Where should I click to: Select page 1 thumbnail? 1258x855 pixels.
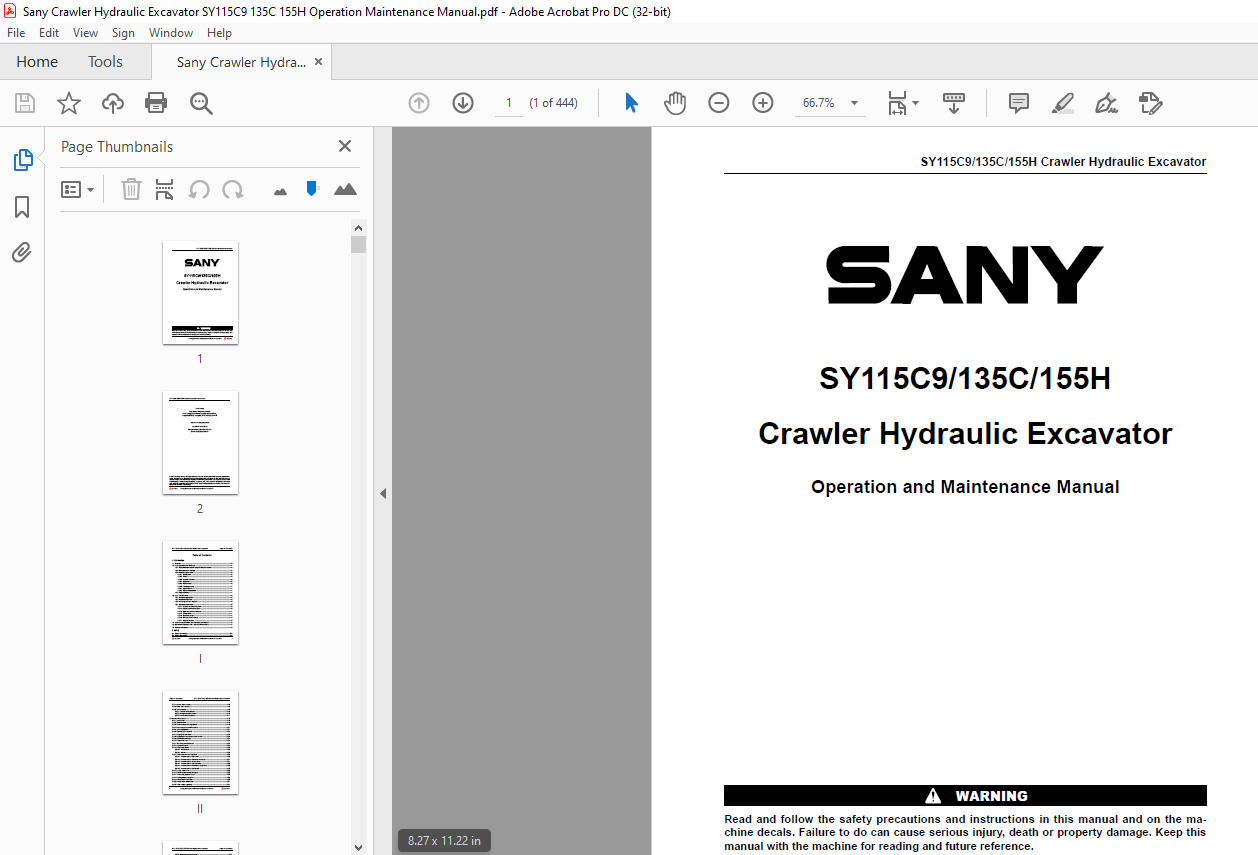click(x=200, y=293)
